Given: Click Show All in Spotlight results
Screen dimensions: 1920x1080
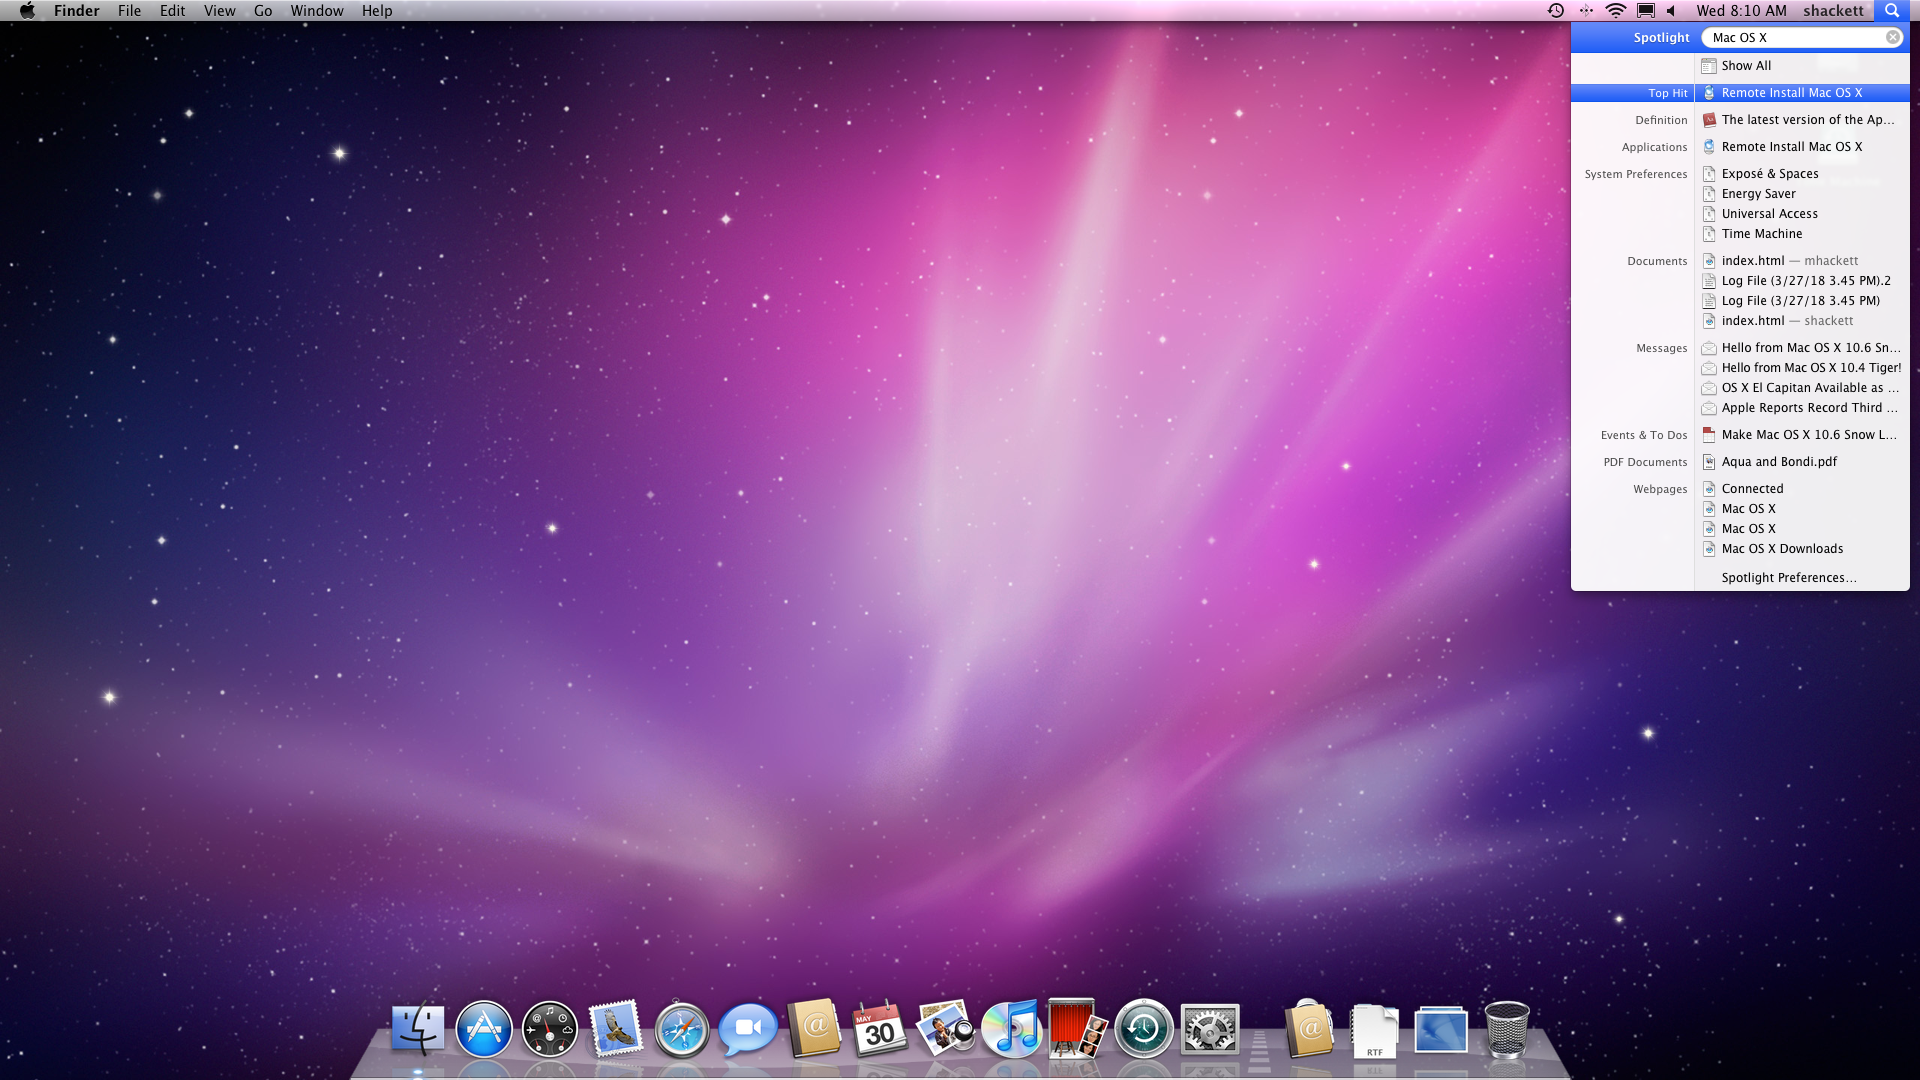Looking at the screenshot, I should 1746,66.
